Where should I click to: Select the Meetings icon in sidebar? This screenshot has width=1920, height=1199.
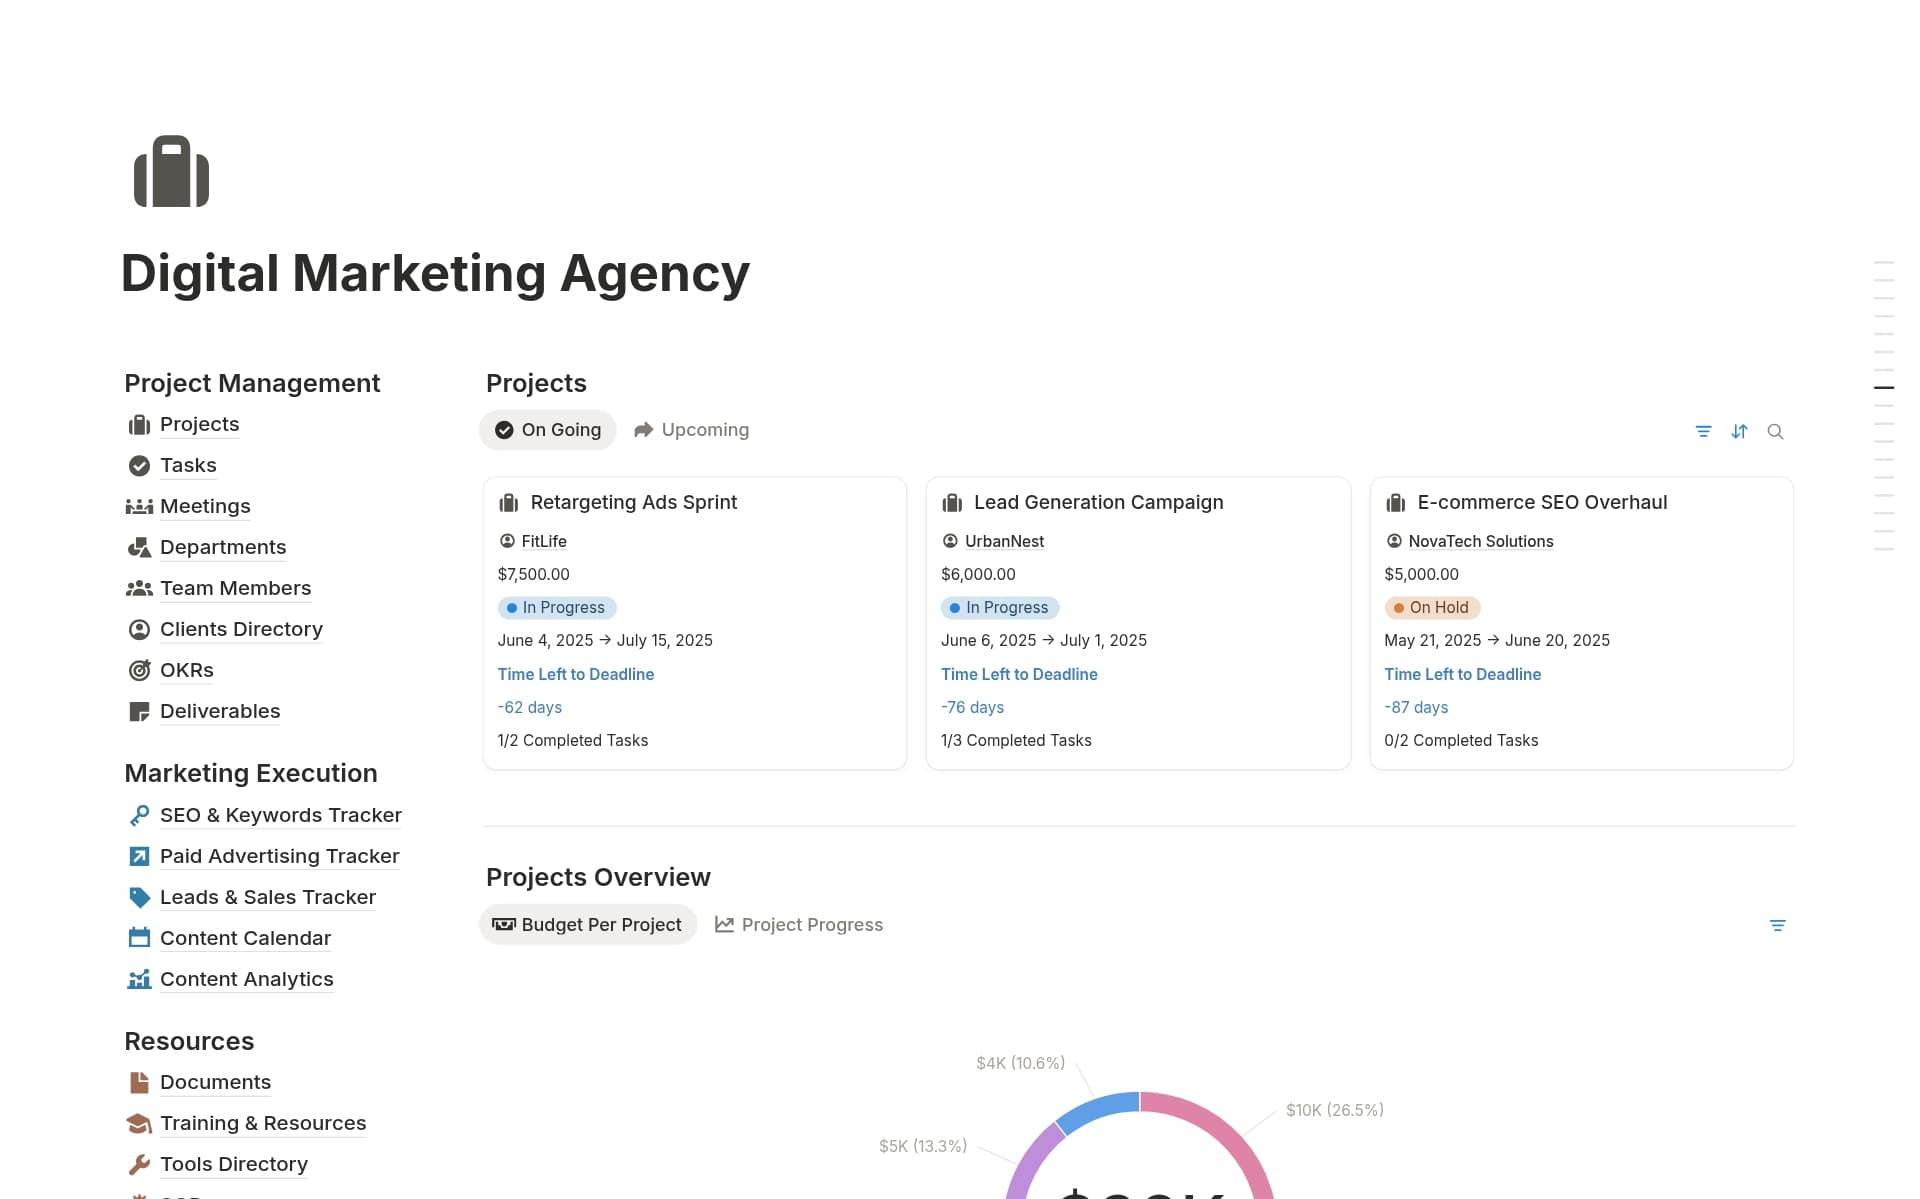pyautogui.click(x=138, y=506)
